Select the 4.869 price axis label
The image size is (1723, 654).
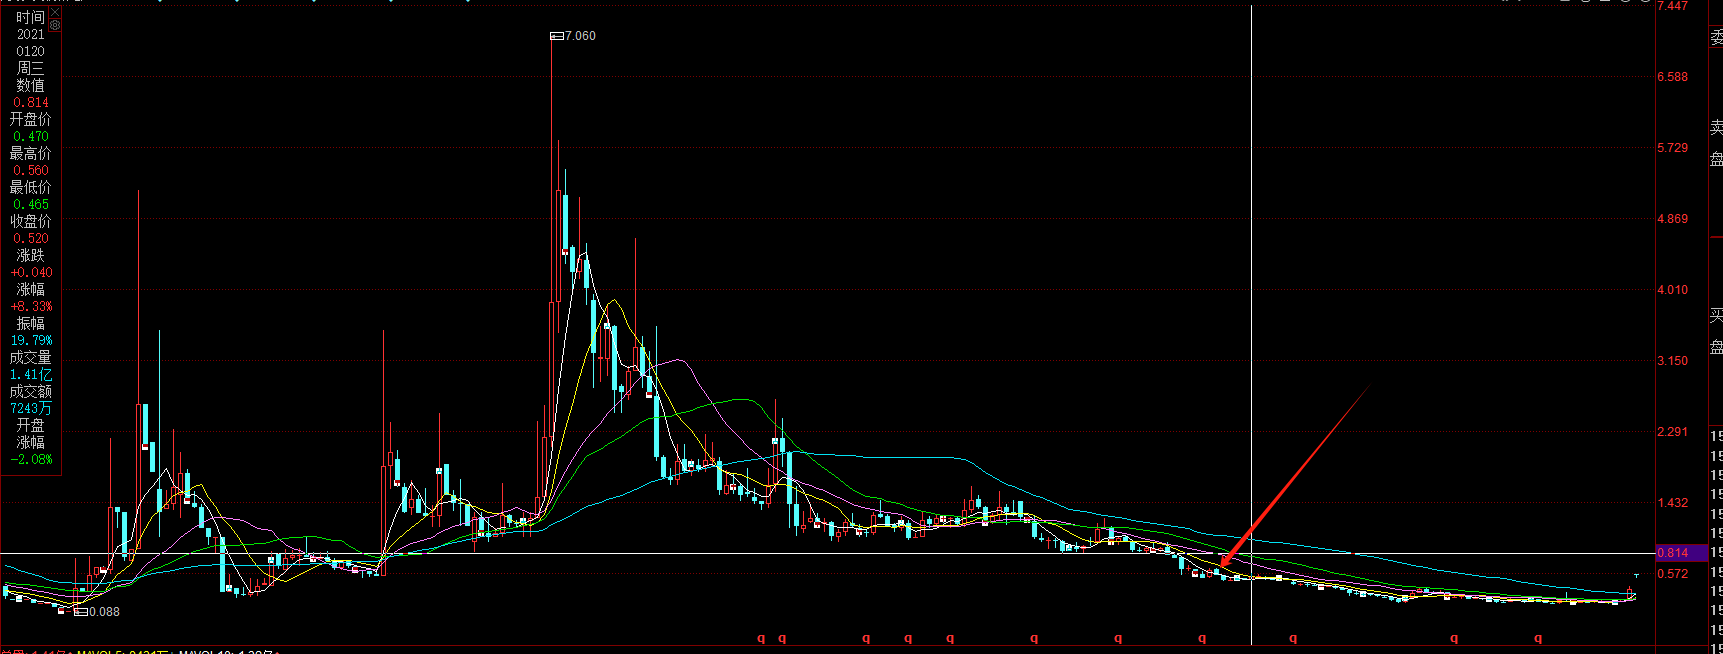pos(1672,219)
